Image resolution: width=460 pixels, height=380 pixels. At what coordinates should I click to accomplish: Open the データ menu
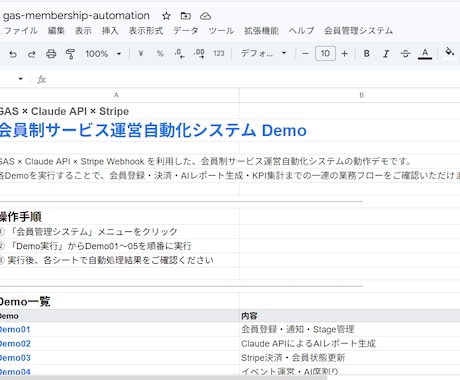pyautogui.click(x=186, y=31)
